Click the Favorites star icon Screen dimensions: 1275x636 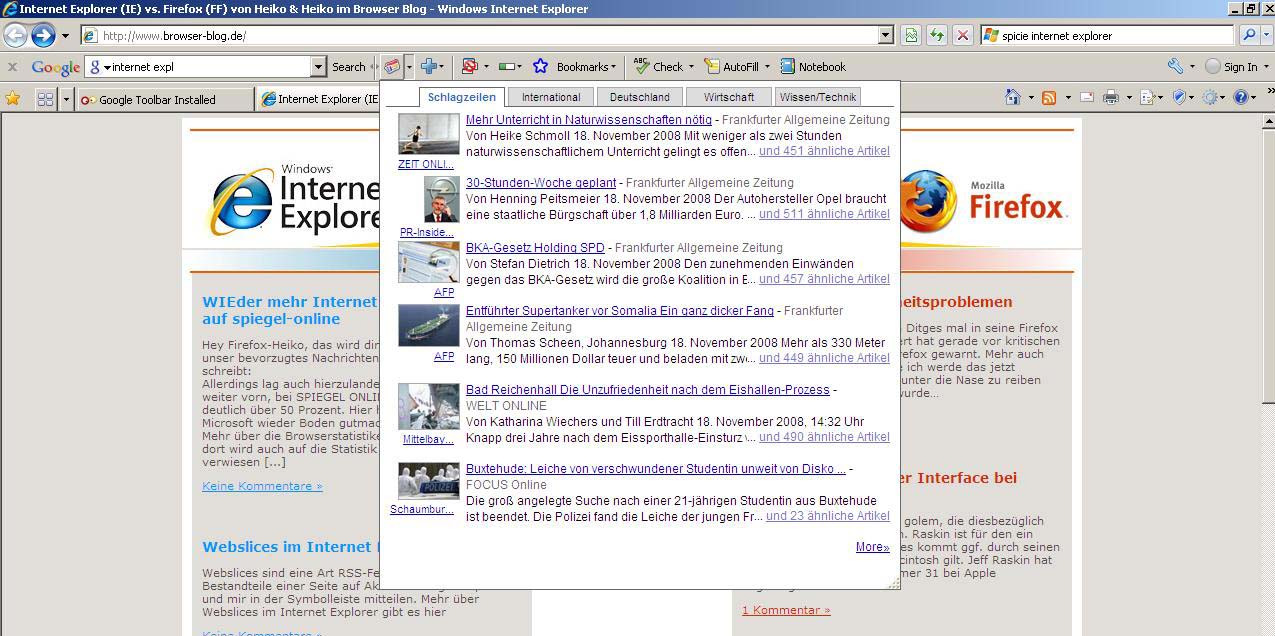click(13, 98)
